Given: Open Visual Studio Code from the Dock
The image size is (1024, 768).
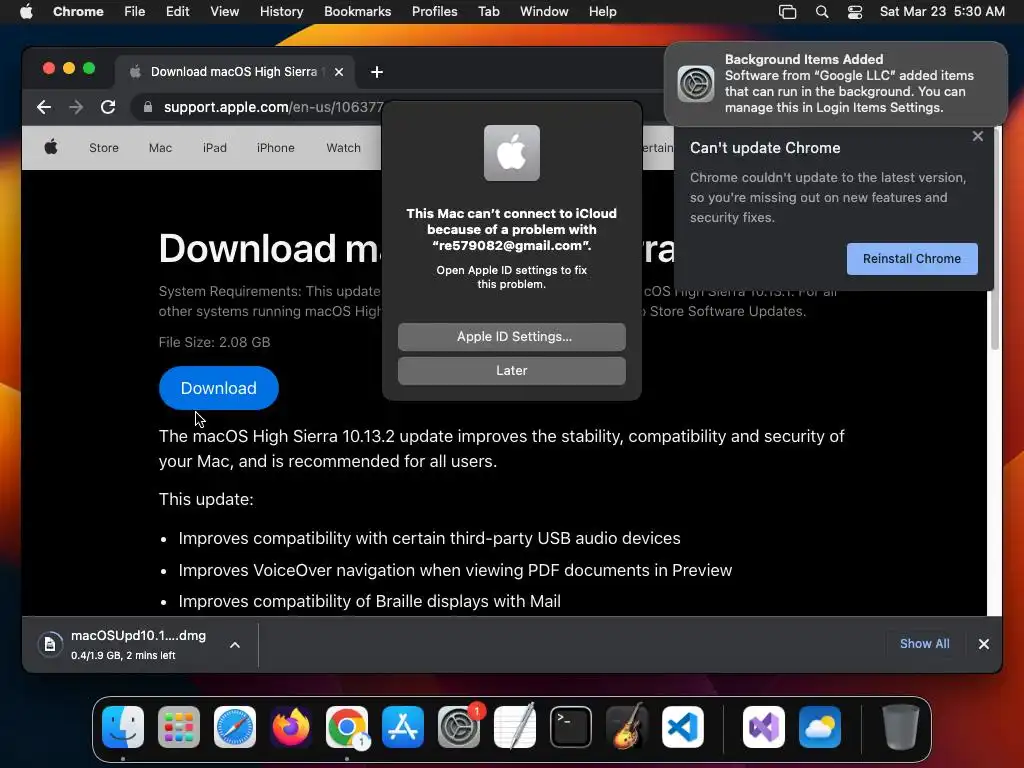Looking at the screenshot, I should pyautogui.click(x=683, y=727).
